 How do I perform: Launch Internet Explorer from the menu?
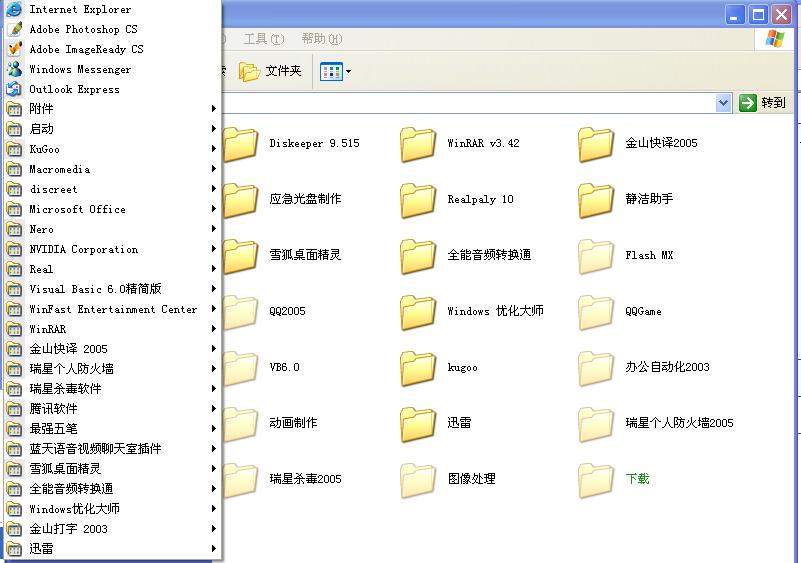tap(112, 9)
